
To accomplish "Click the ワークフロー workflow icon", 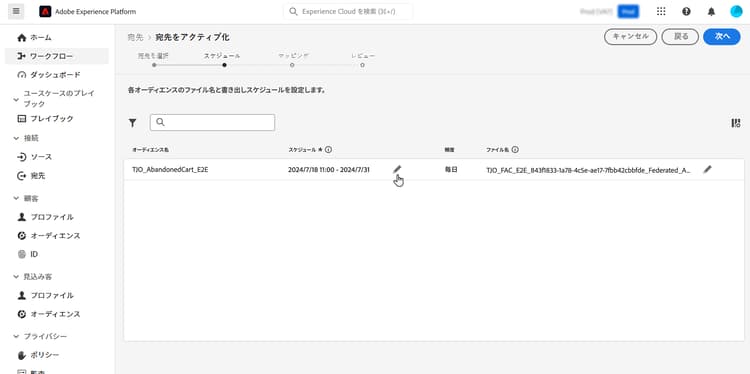I will [22, 56].
